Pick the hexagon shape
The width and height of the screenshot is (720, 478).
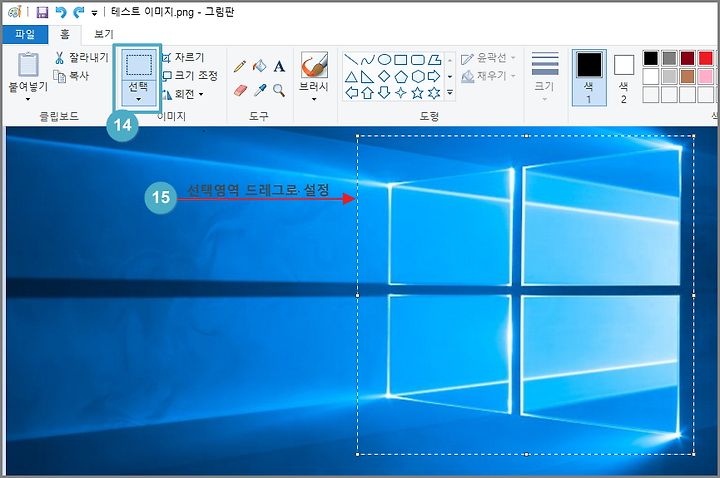click(x=417, y=76)
